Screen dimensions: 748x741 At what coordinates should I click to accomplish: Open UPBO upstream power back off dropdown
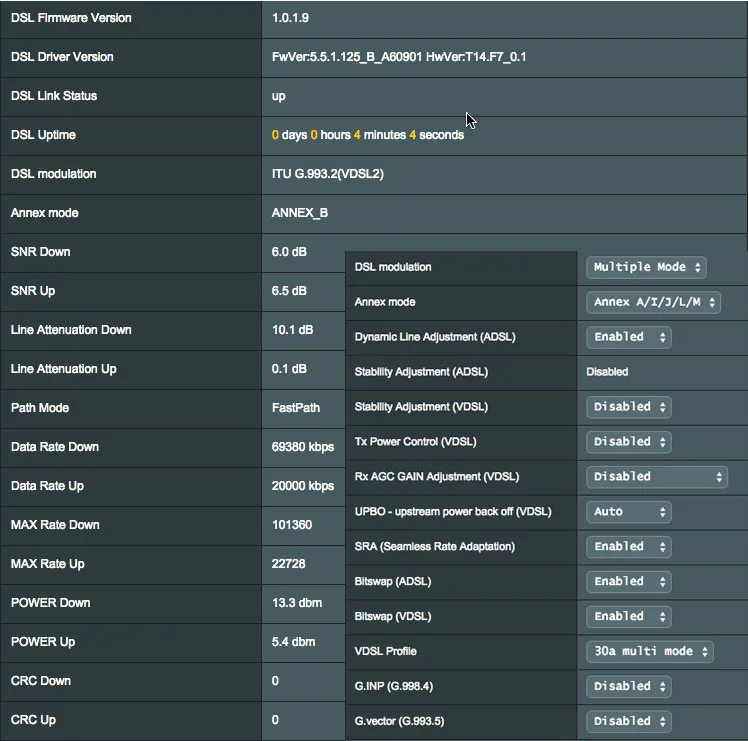tap(629, 511)
